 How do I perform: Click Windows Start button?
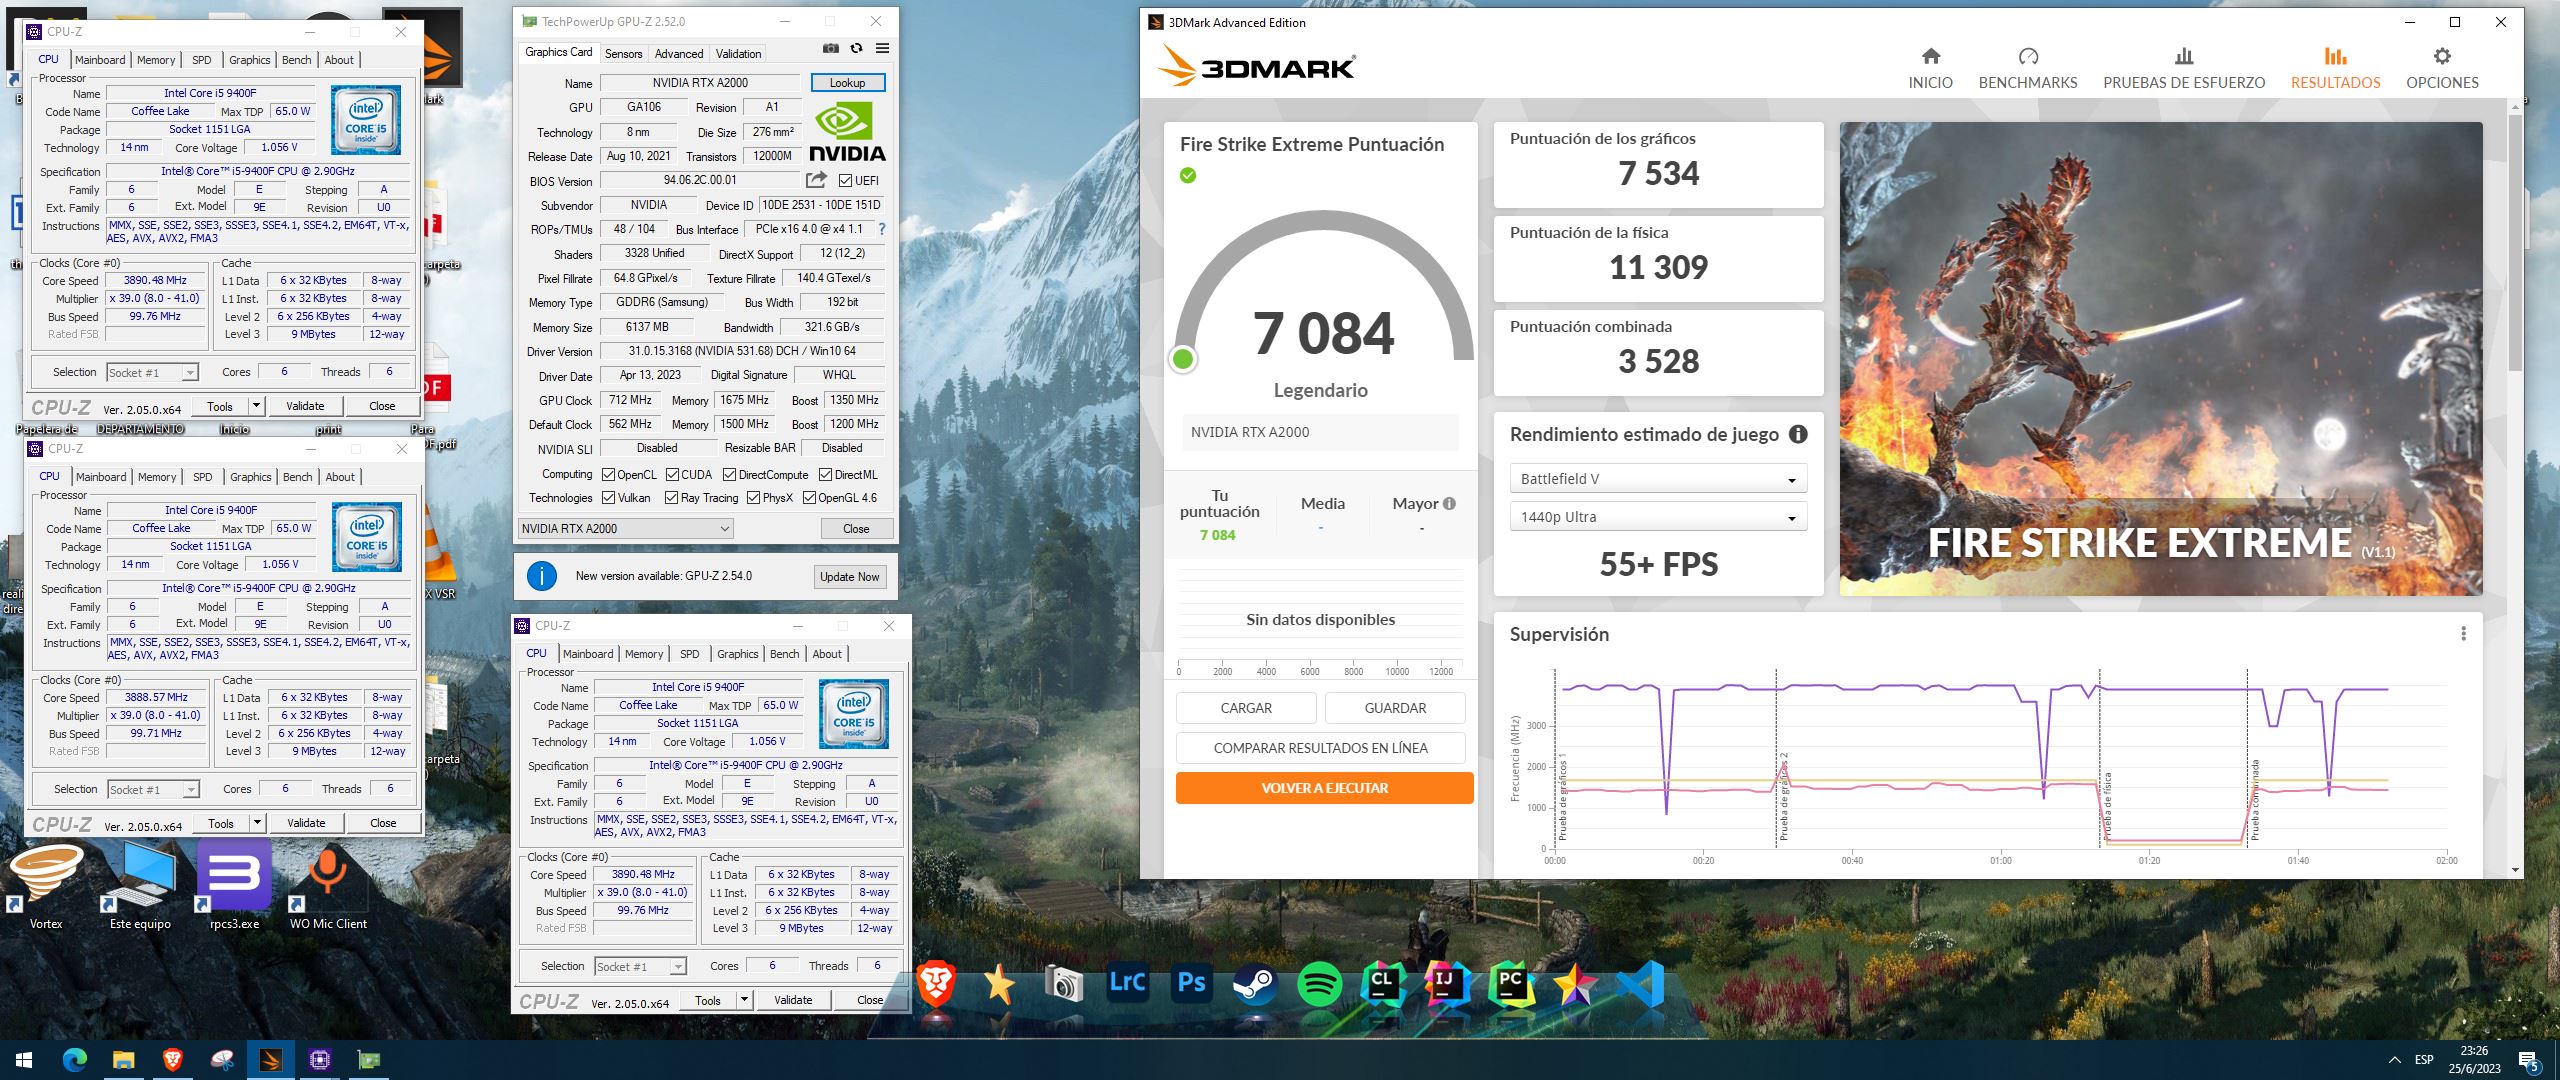pyautogui.click(x=24, y=1060)
